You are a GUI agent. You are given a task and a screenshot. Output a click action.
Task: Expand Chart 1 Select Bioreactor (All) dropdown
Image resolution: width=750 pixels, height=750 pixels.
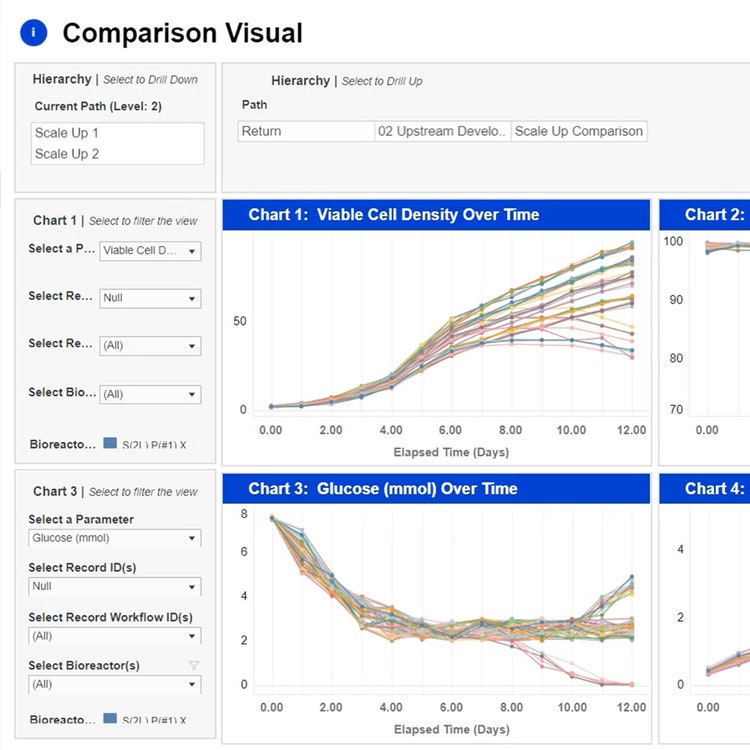point(150,394)
